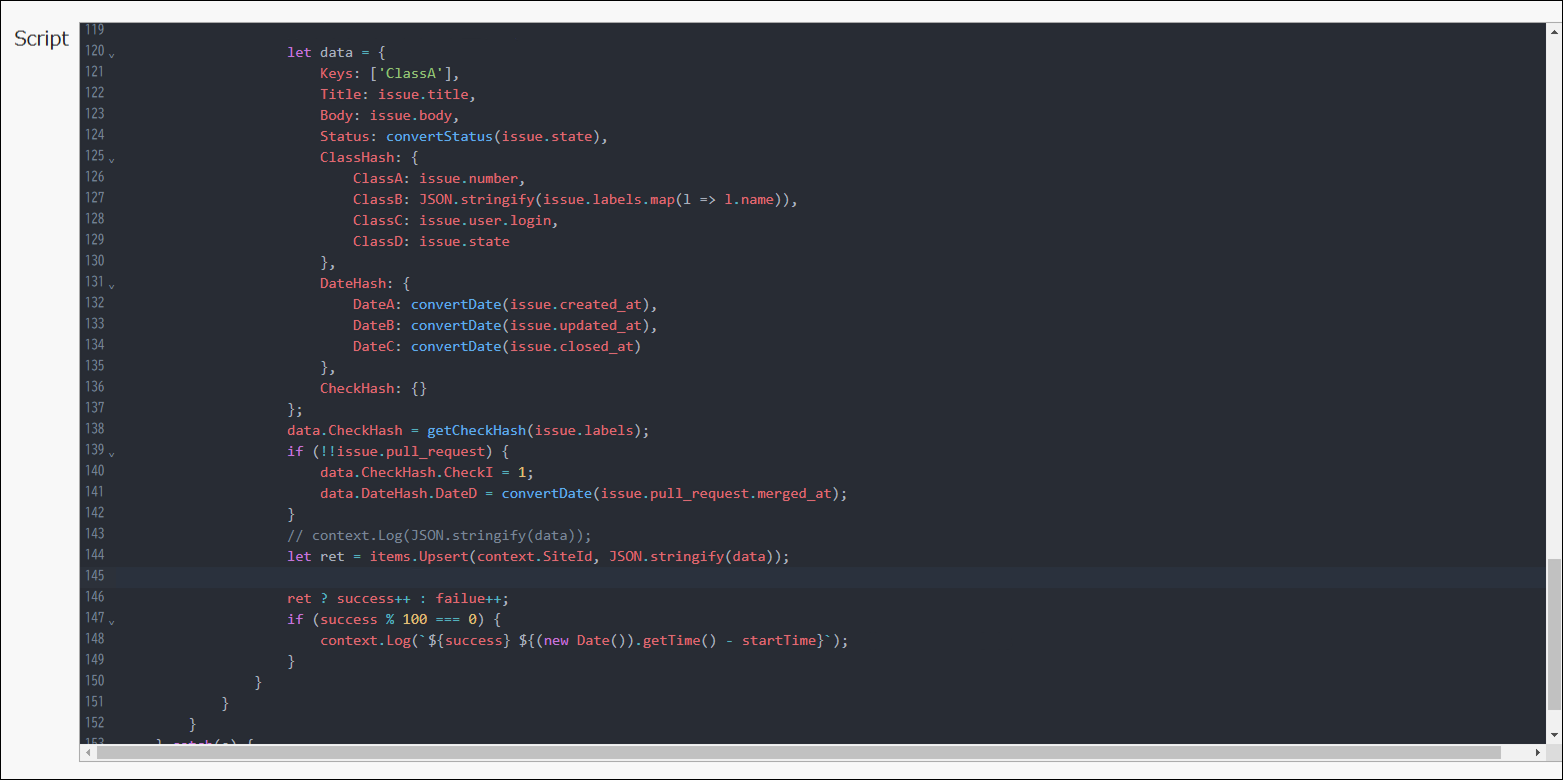Click issue.number on ClassA line
This screenshot has height=780, width=1563.
468,178
